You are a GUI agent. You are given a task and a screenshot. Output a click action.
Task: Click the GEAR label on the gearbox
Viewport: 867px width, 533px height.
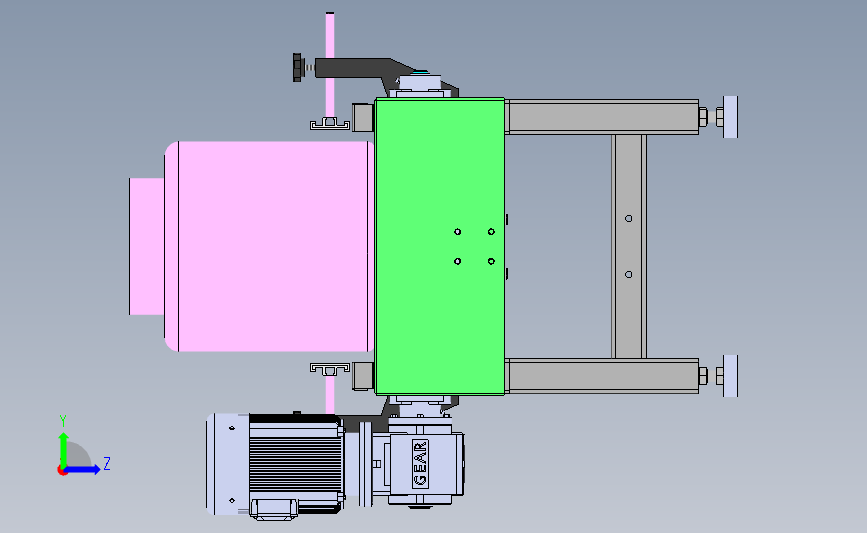click(420, 463)
